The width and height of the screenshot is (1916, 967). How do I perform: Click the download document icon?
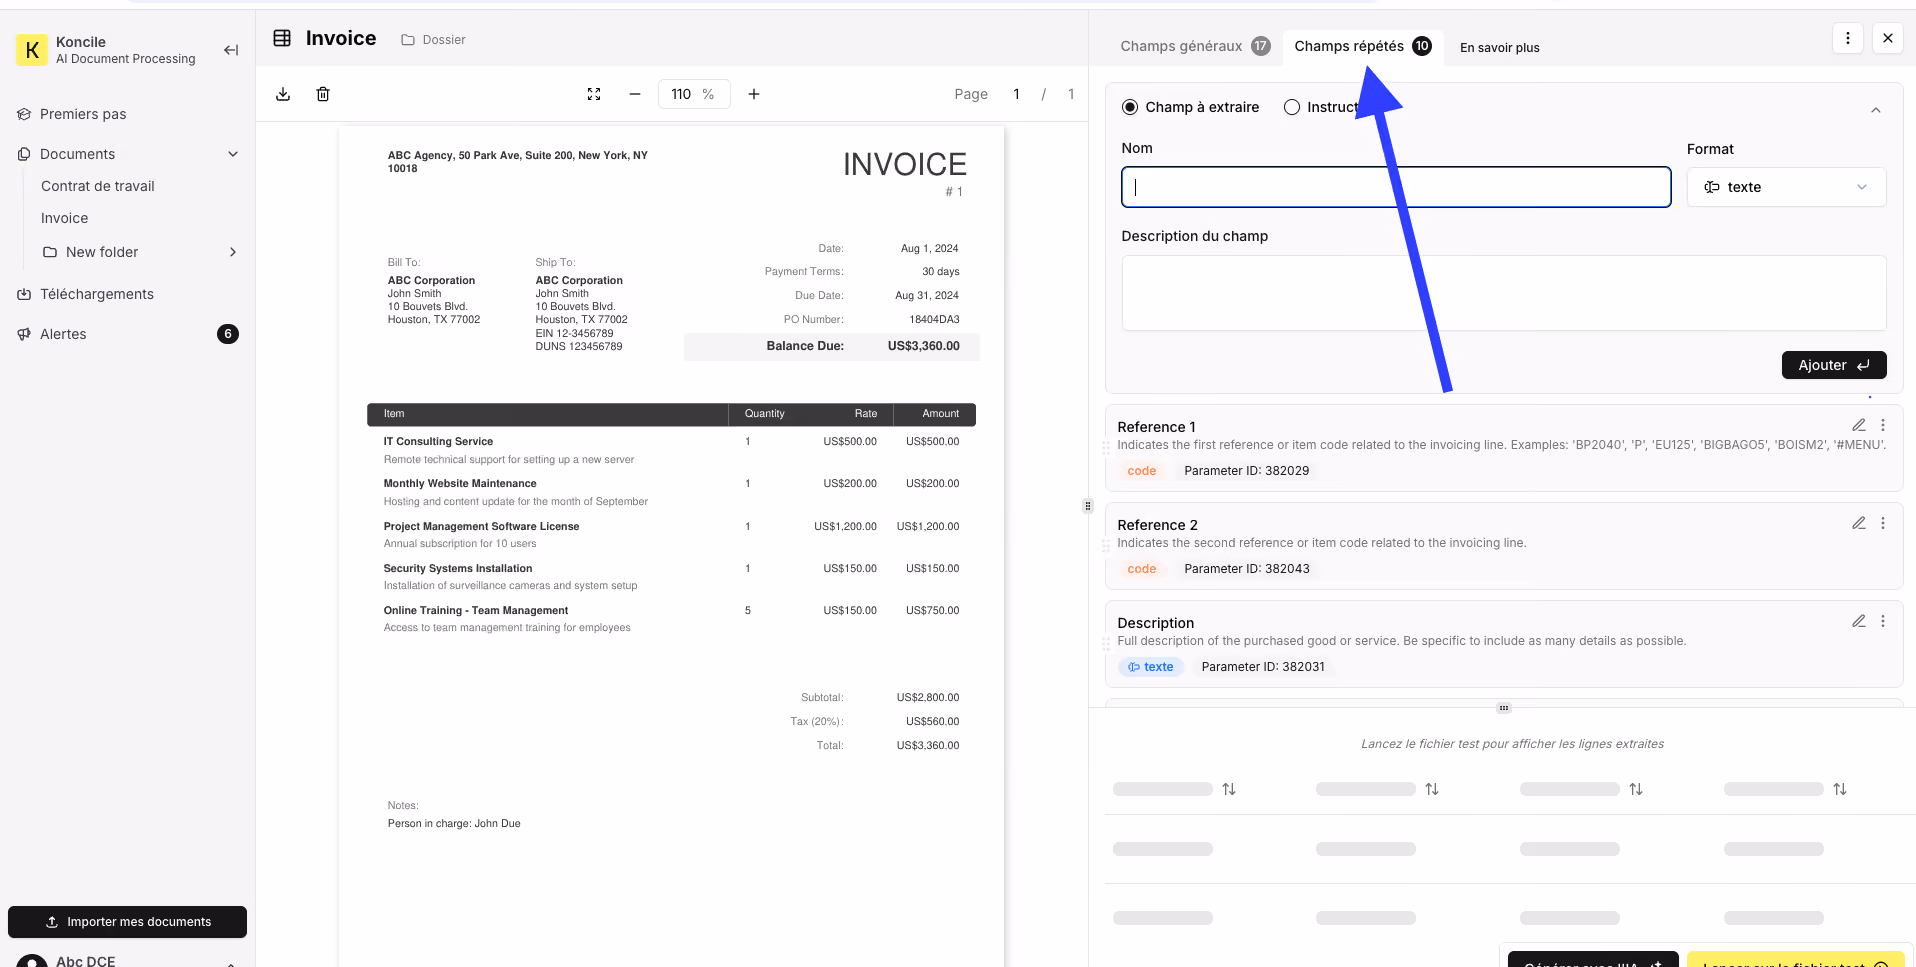coord(283,94)
